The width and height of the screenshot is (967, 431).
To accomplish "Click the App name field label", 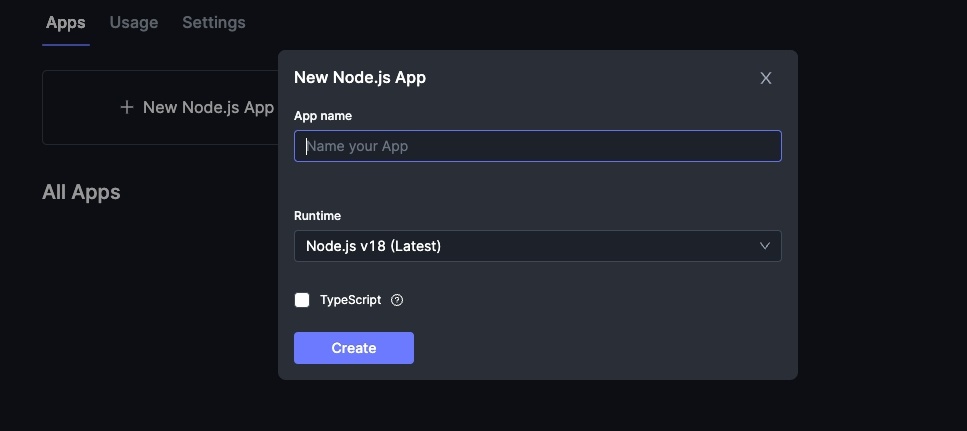I will click(323, 116).
